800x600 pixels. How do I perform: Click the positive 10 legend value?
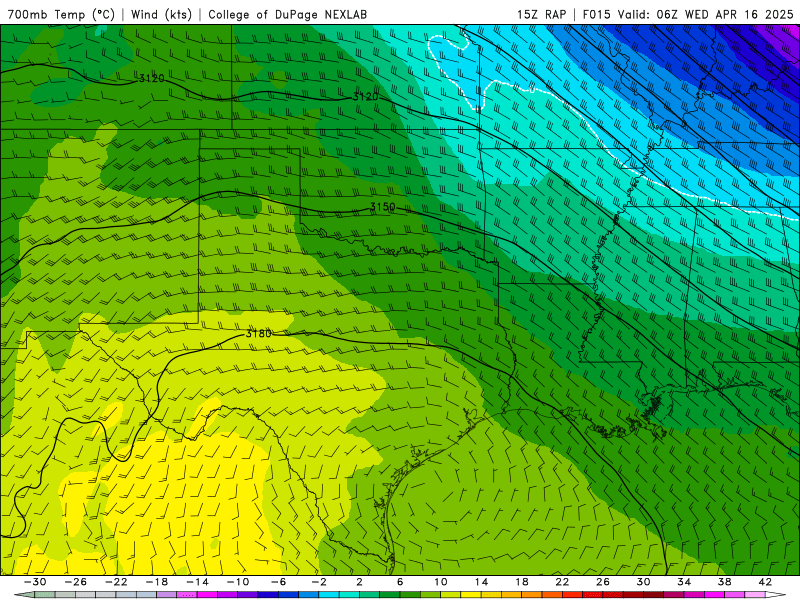441,582
